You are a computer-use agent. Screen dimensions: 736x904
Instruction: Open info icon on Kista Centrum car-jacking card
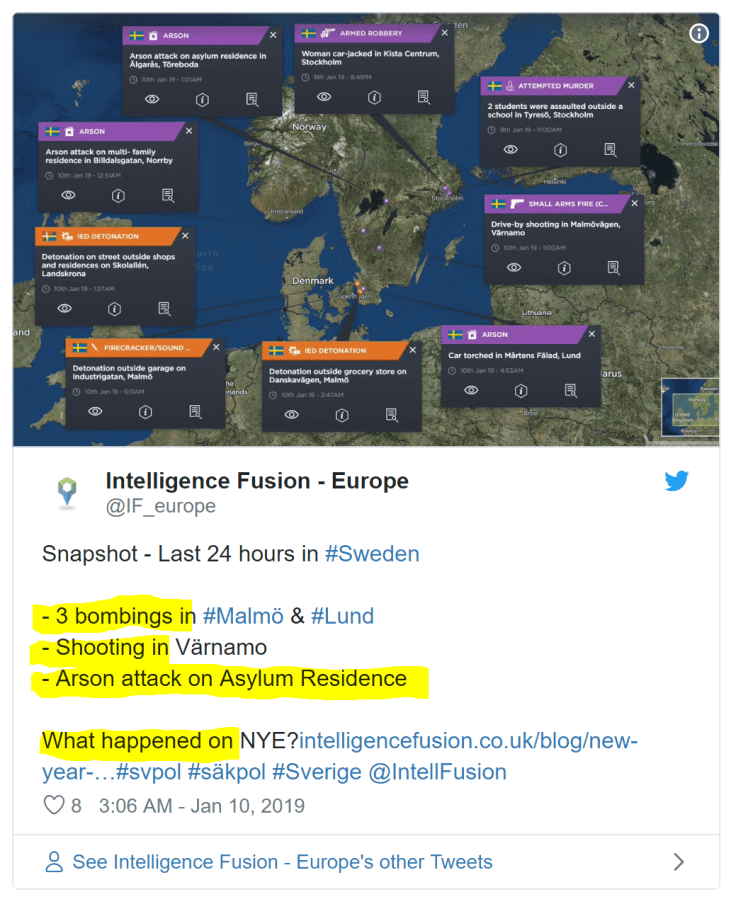(374, 97)
